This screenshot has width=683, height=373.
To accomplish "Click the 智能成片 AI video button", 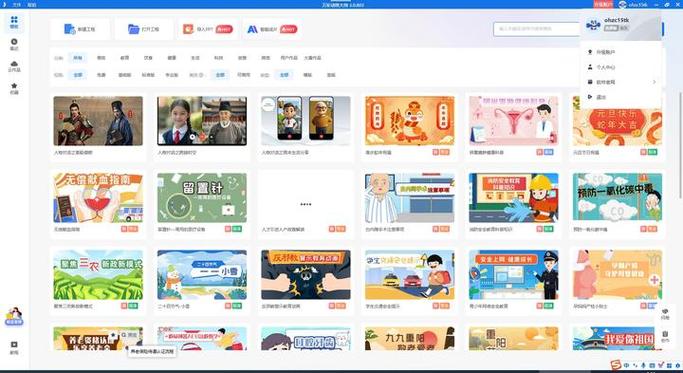I will point(272,29).
